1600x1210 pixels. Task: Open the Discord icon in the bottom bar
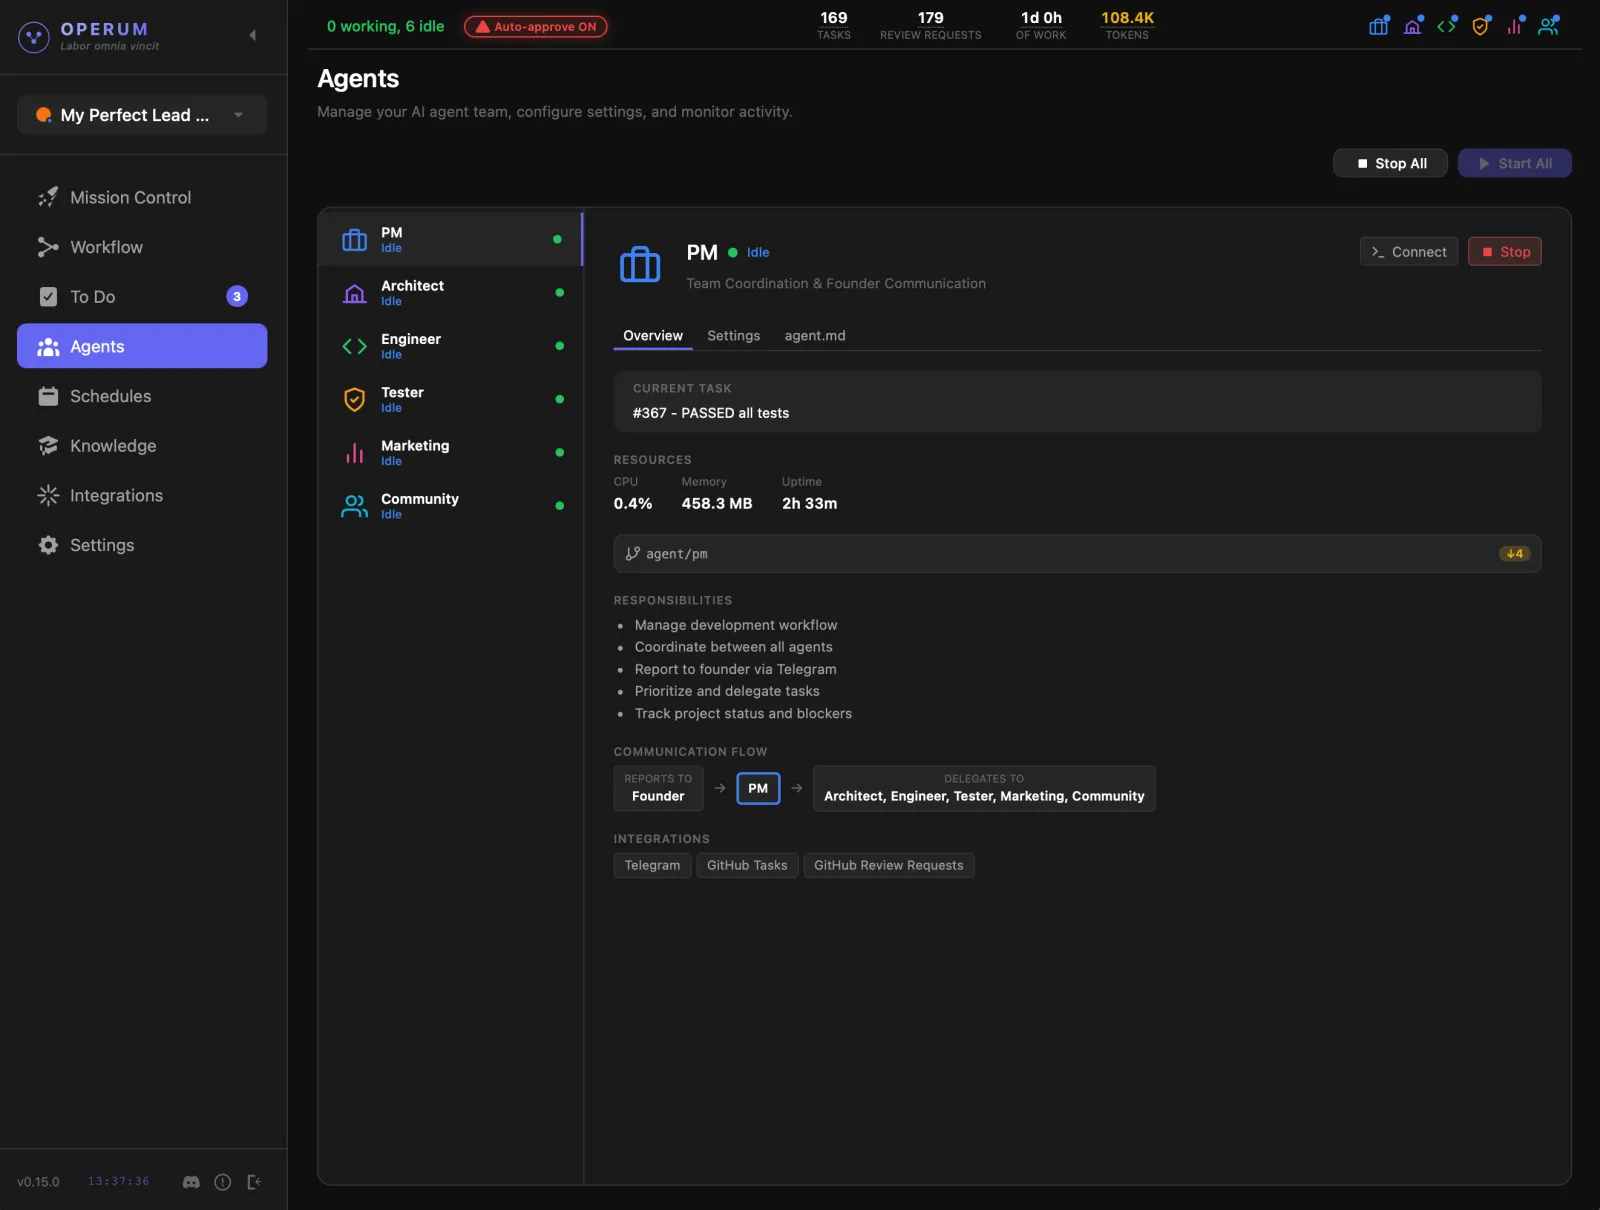(x=190, y=1182)
